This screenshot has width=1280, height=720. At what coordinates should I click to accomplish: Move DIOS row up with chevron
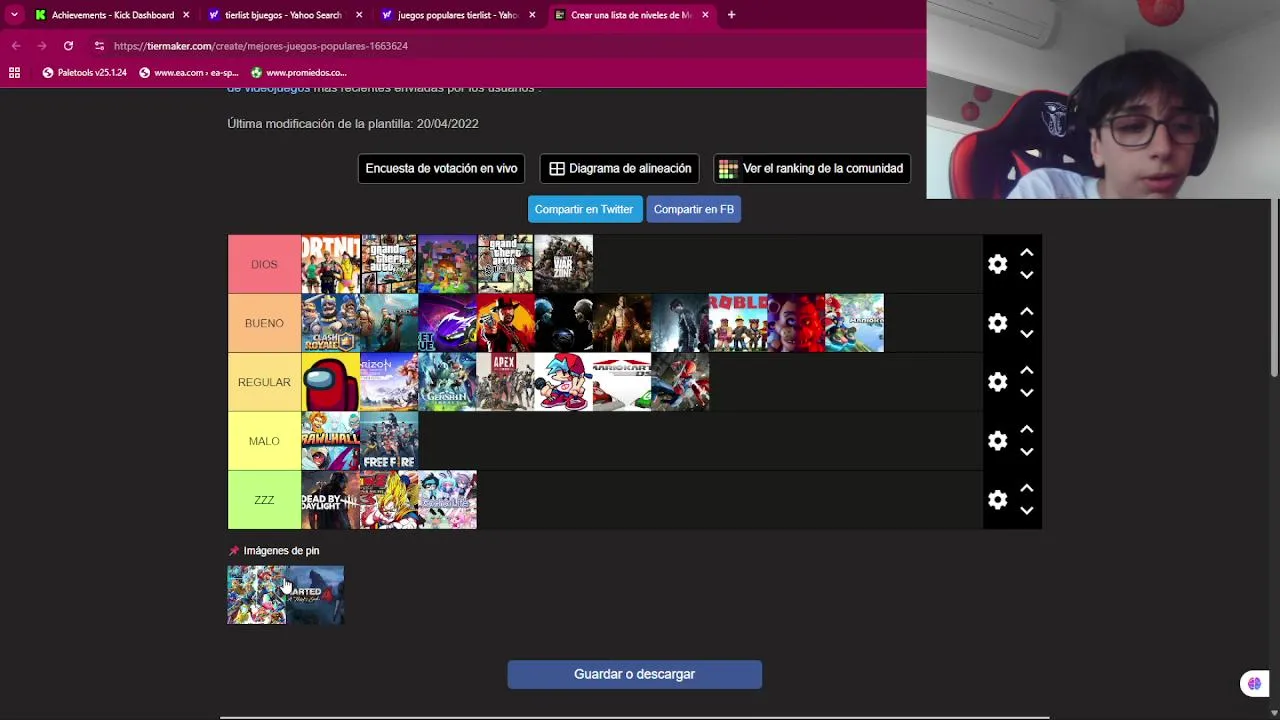coord(1026,253)
